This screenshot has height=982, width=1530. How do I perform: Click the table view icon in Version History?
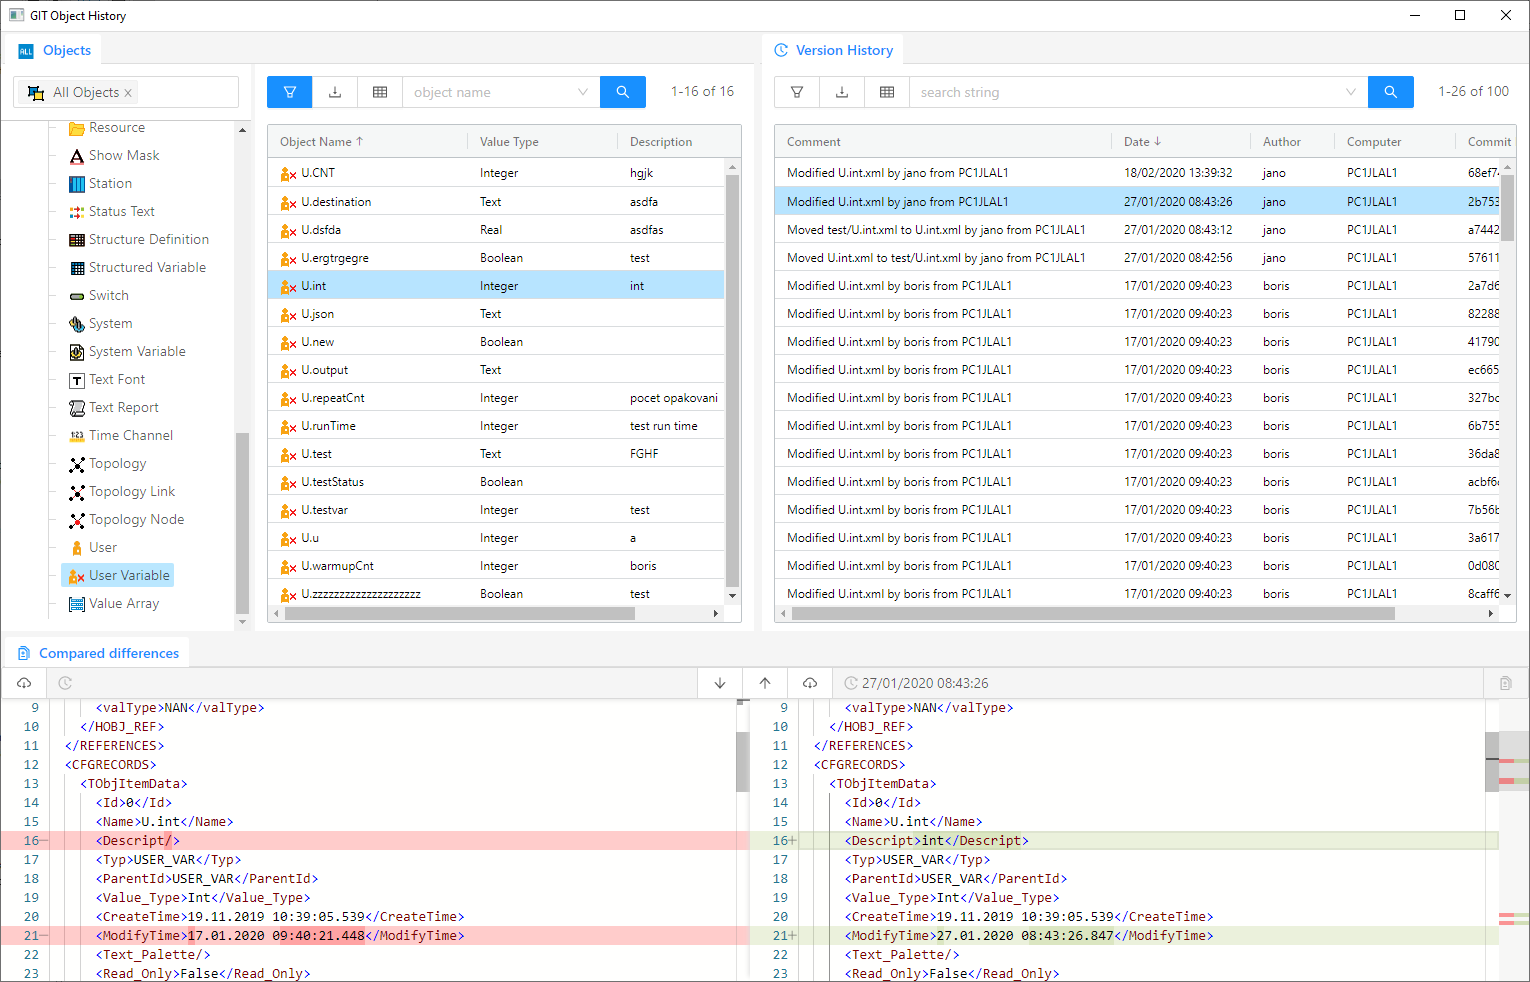887,92
